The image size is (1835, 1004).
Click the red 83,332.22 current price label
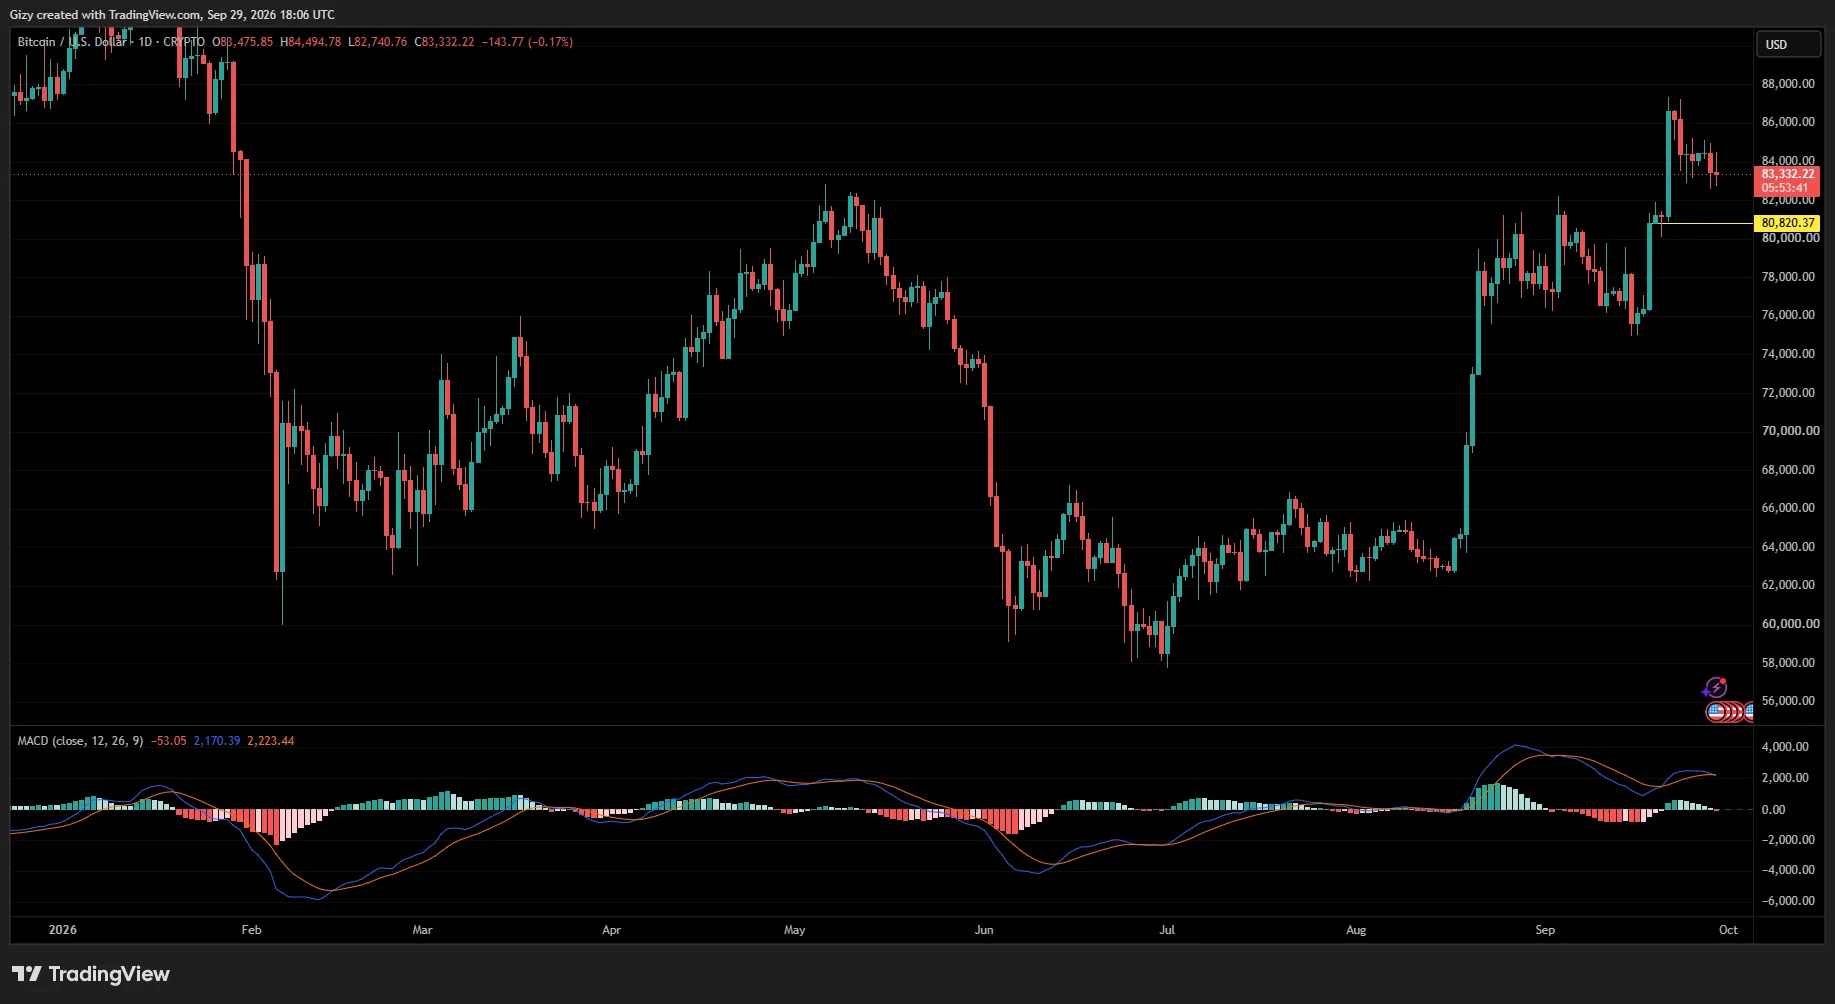tap(1787, 174)
